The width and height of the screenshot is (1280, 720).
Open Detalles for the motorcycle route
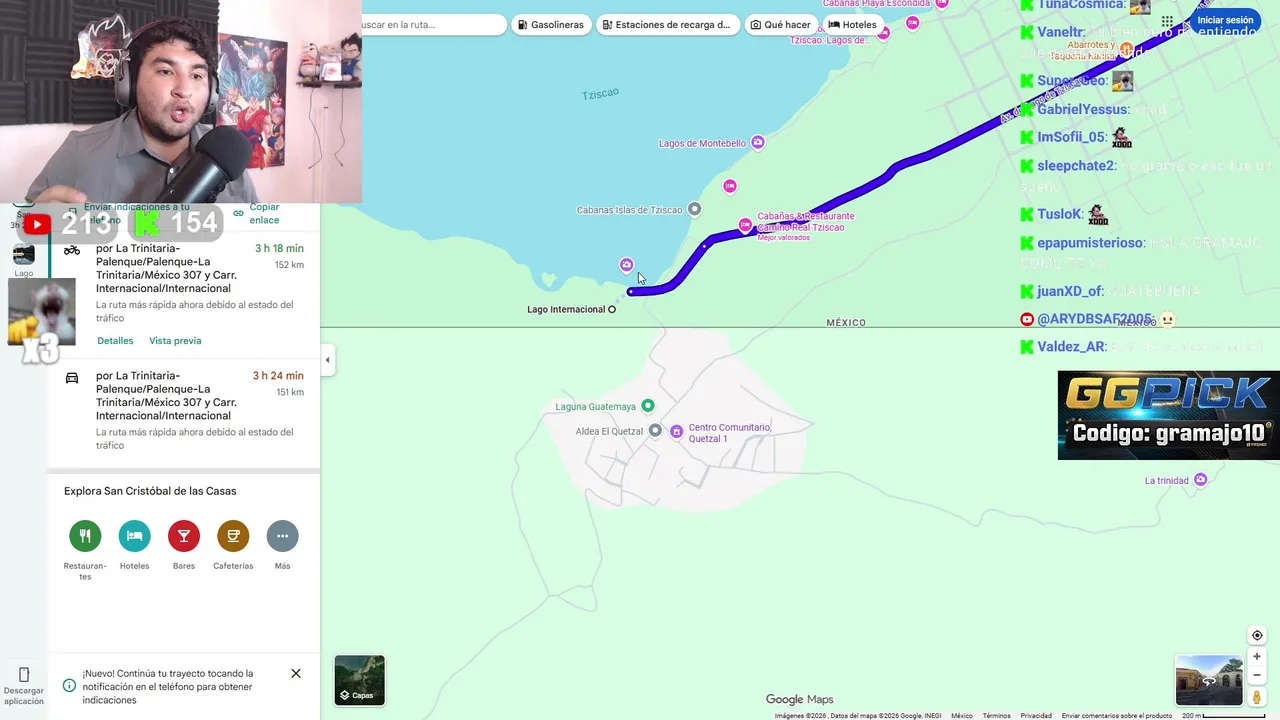tap(115, 341)
